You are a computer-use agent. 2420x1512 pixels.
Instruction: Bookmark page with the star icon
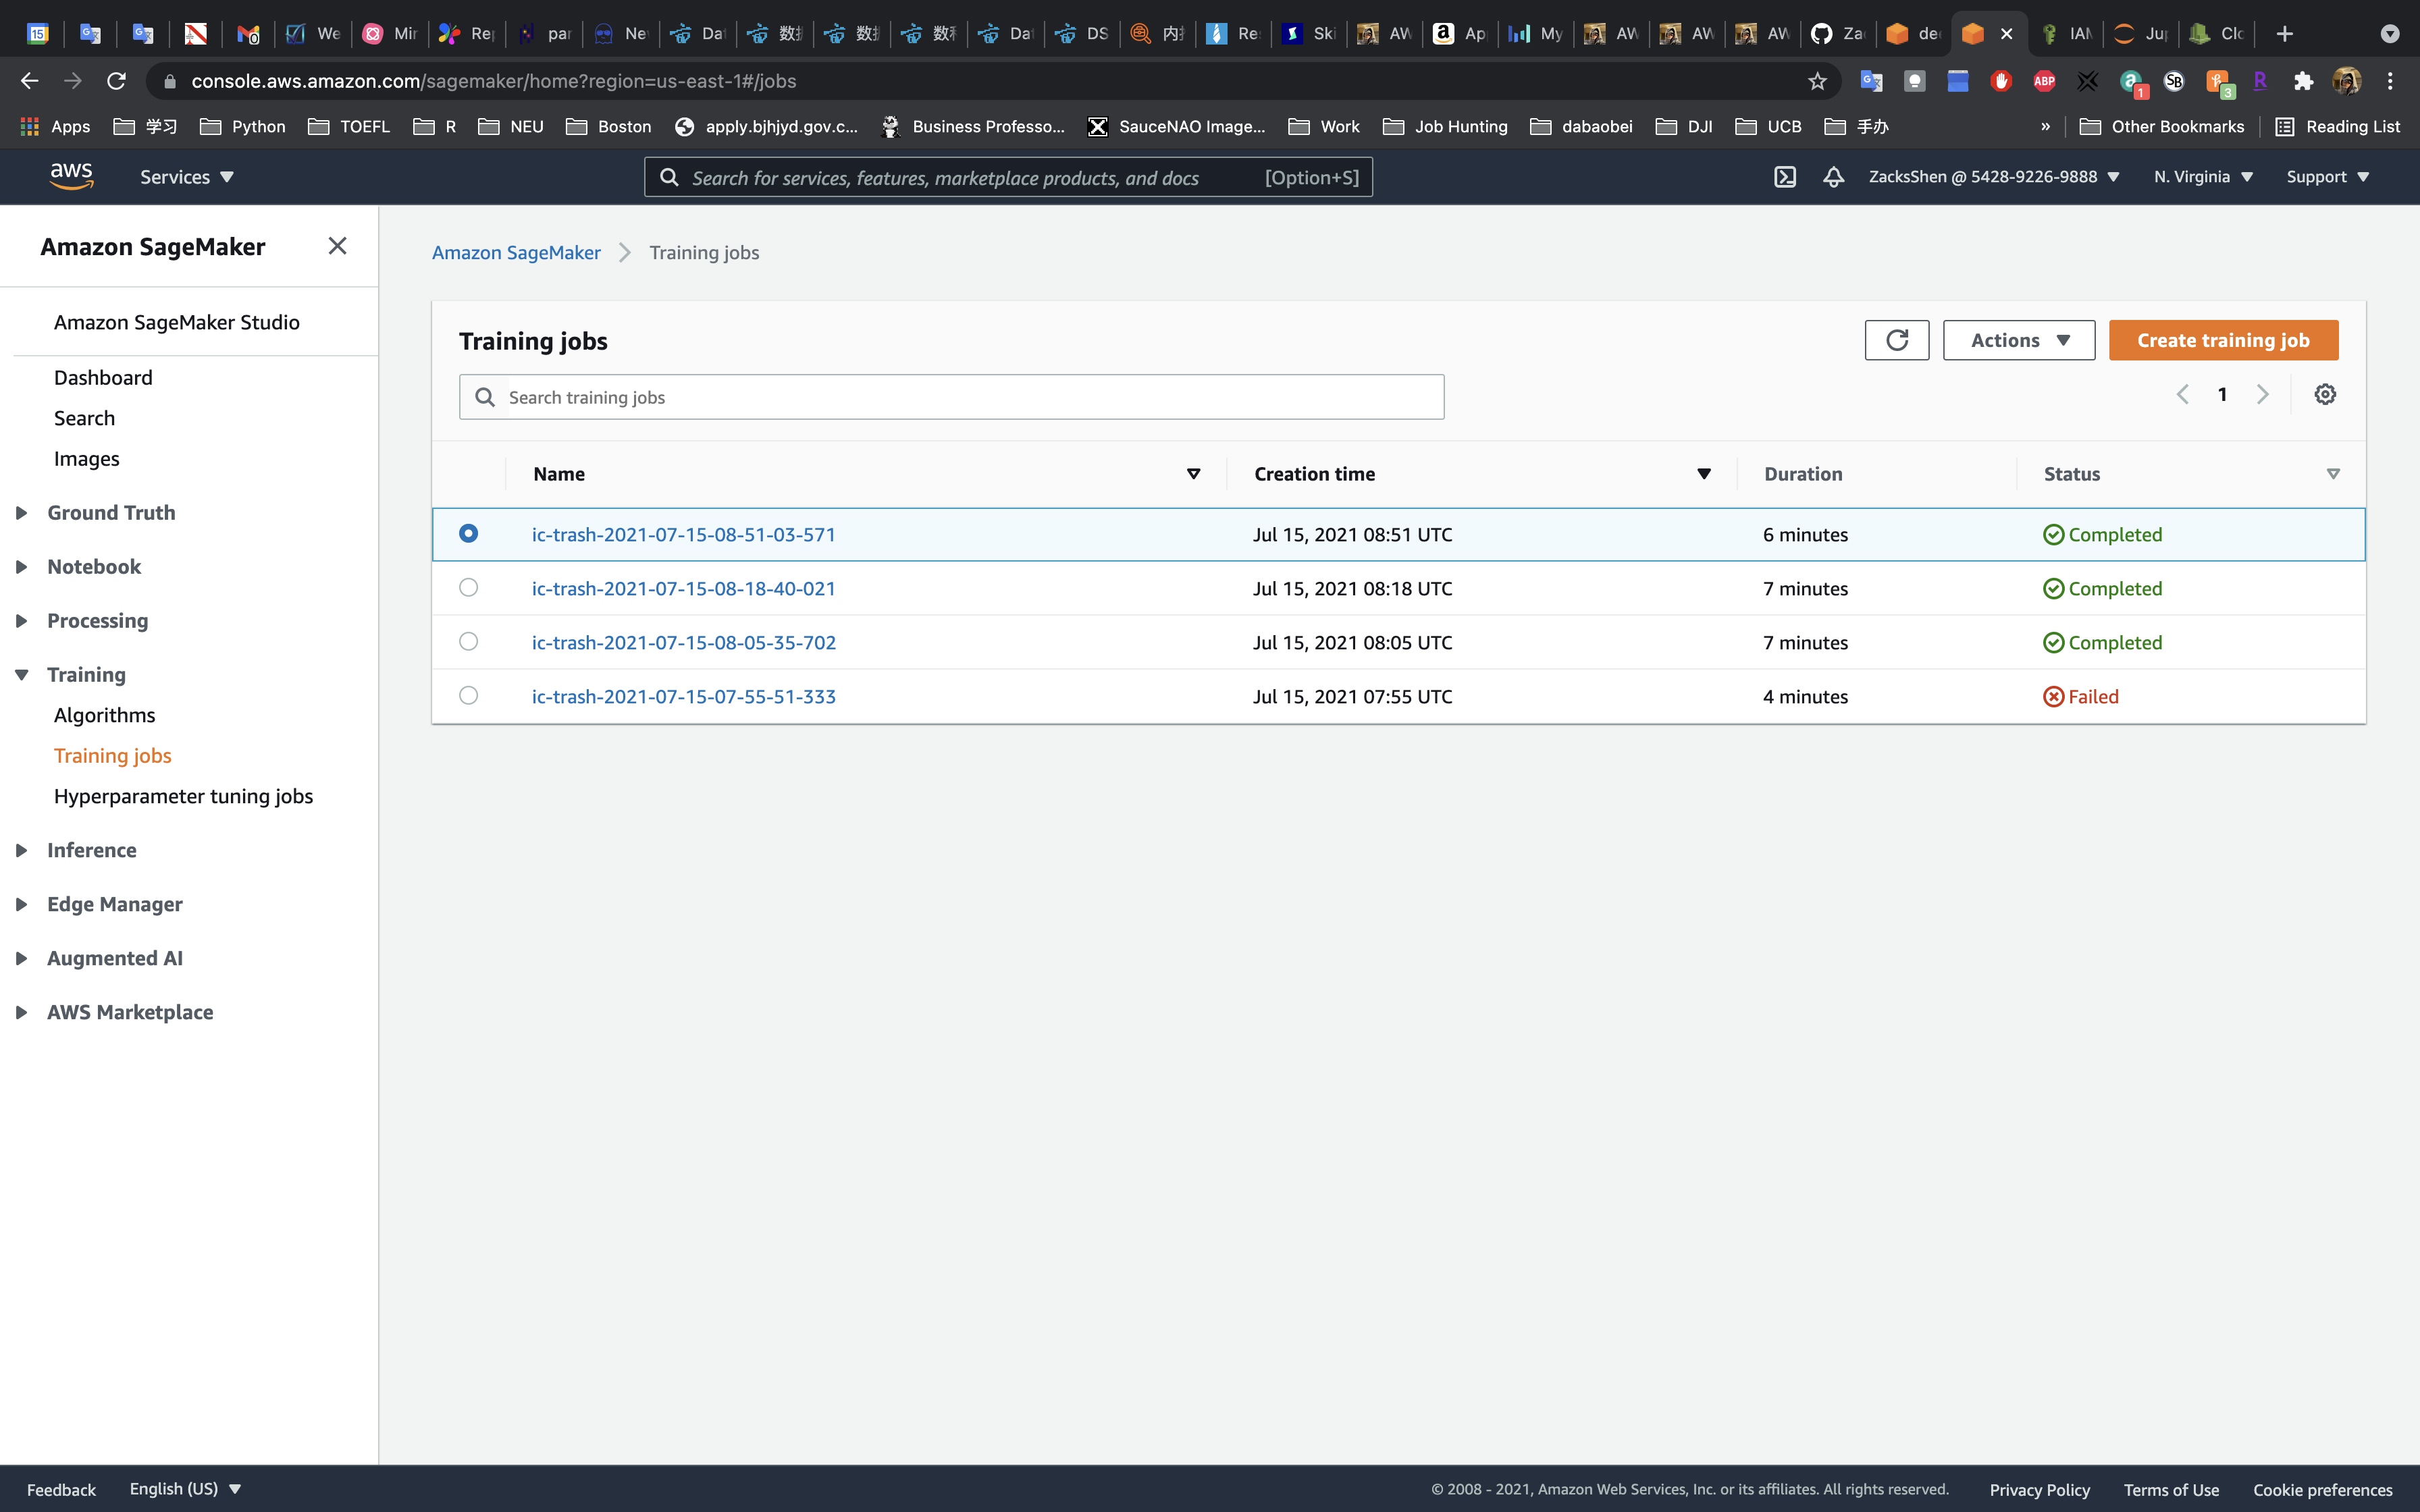point(1817,81)
